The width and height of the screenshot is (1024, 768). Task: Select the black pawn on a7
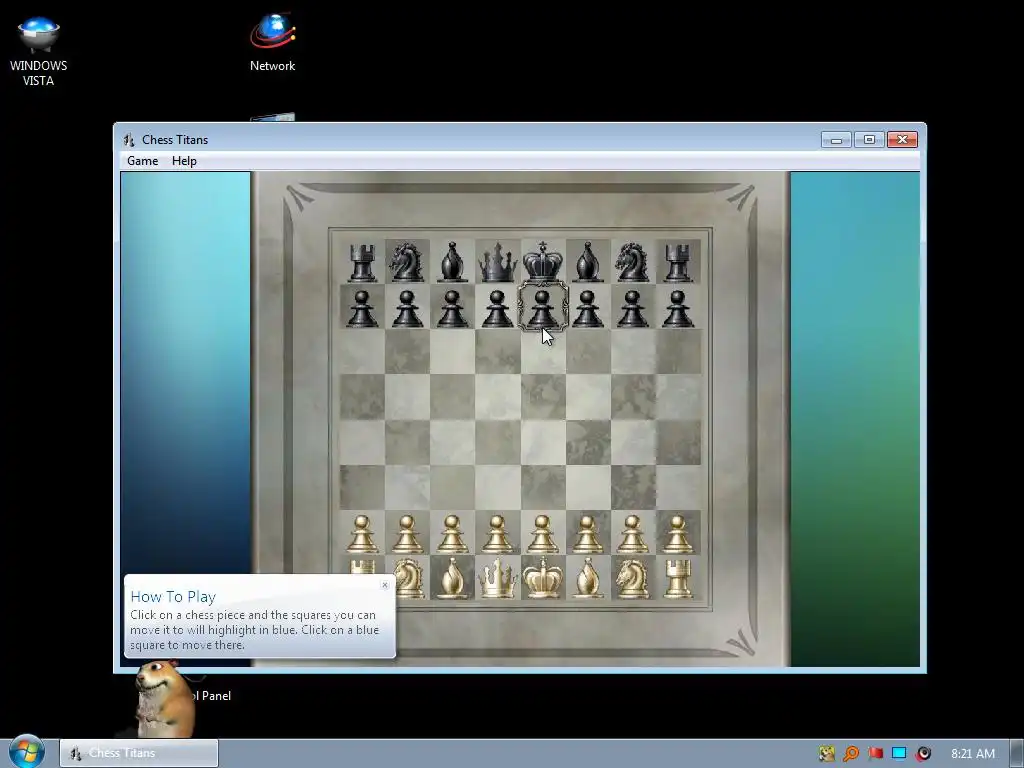[x=362, y=308]
